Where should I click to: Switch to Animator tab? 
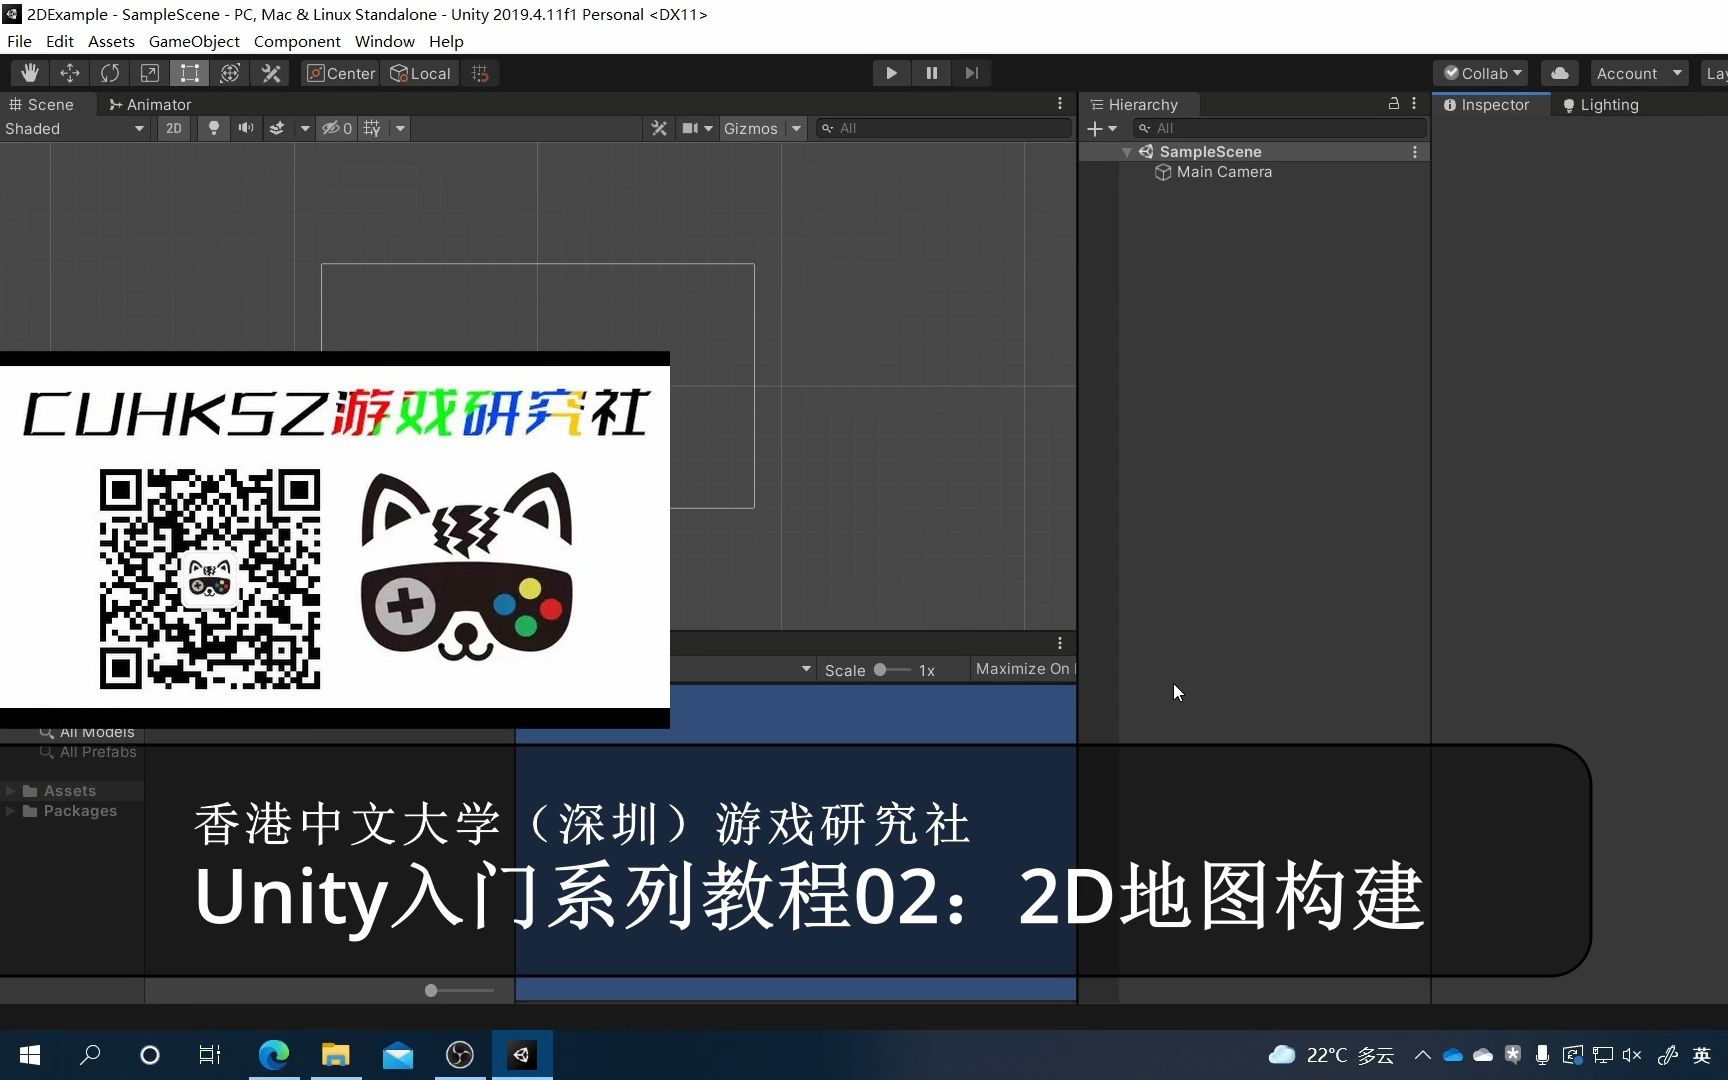coord(150,104)
